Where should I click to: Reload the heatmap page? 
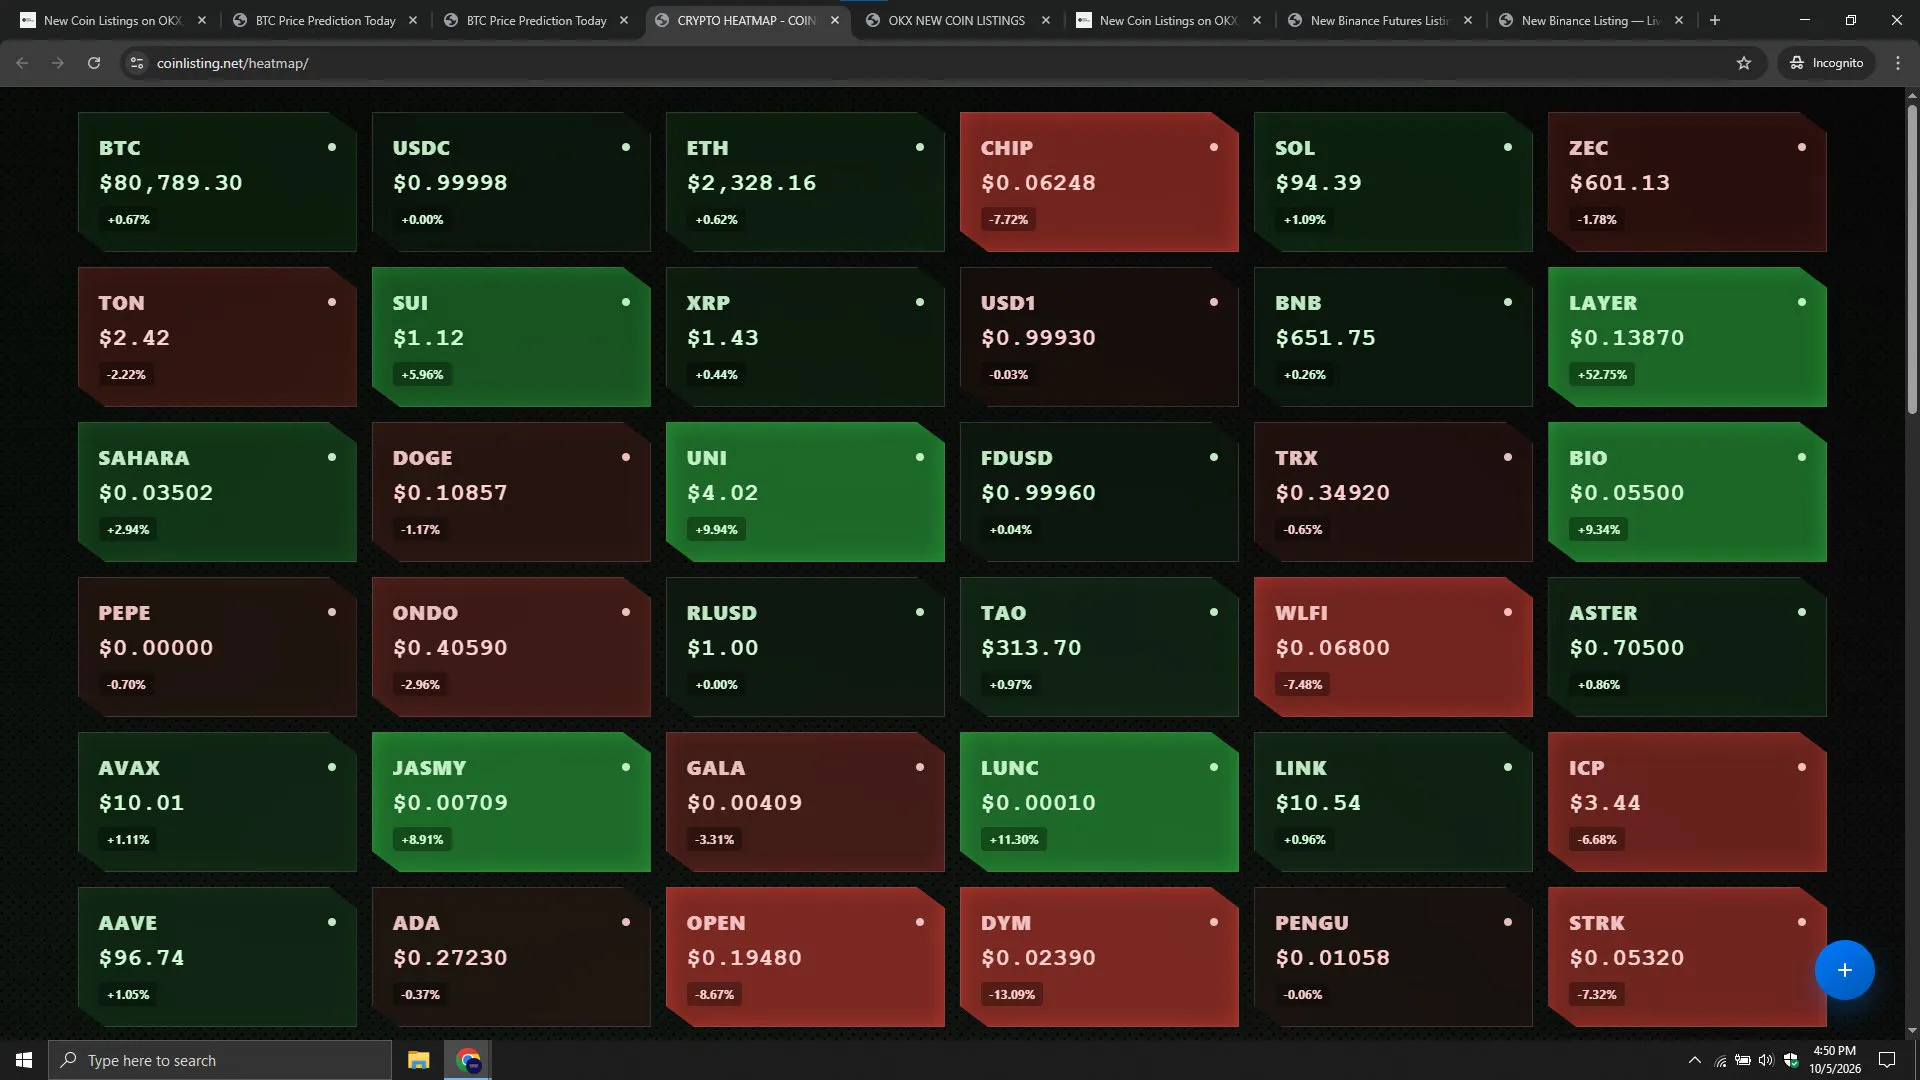[x=94, y=63]
